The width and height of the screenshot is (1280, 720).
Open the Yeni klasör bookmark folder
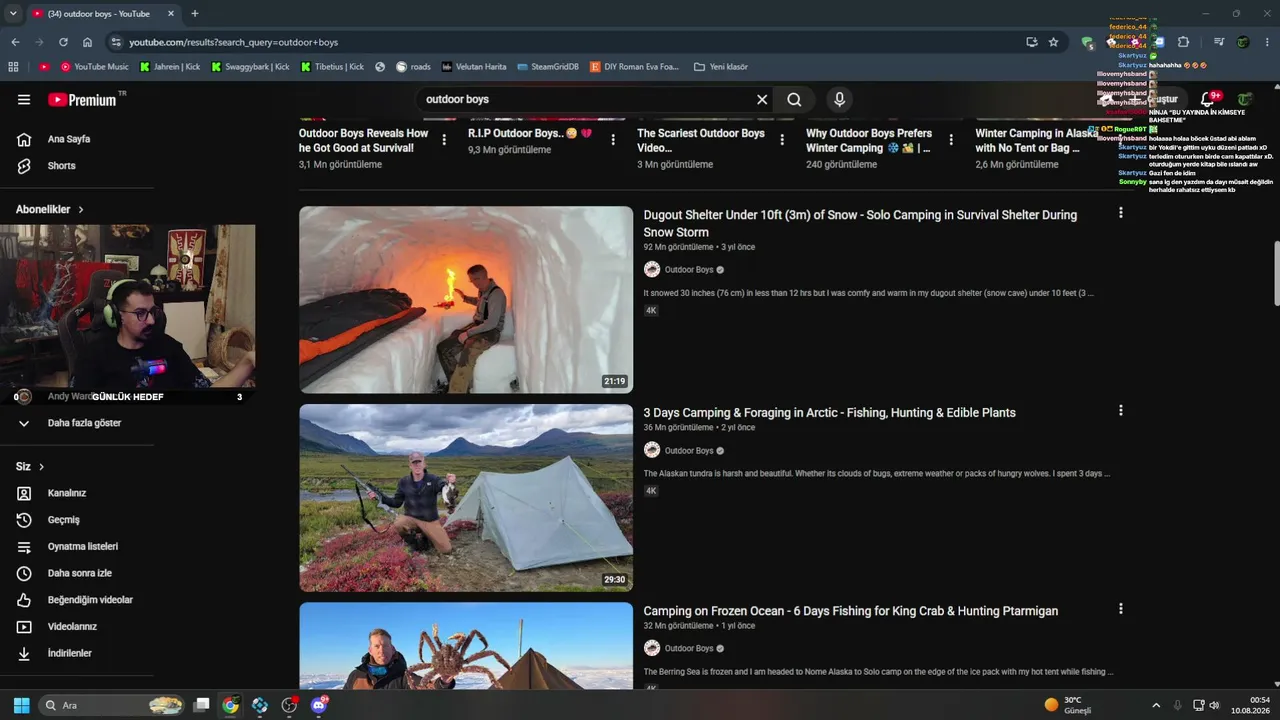pos(720,67)
